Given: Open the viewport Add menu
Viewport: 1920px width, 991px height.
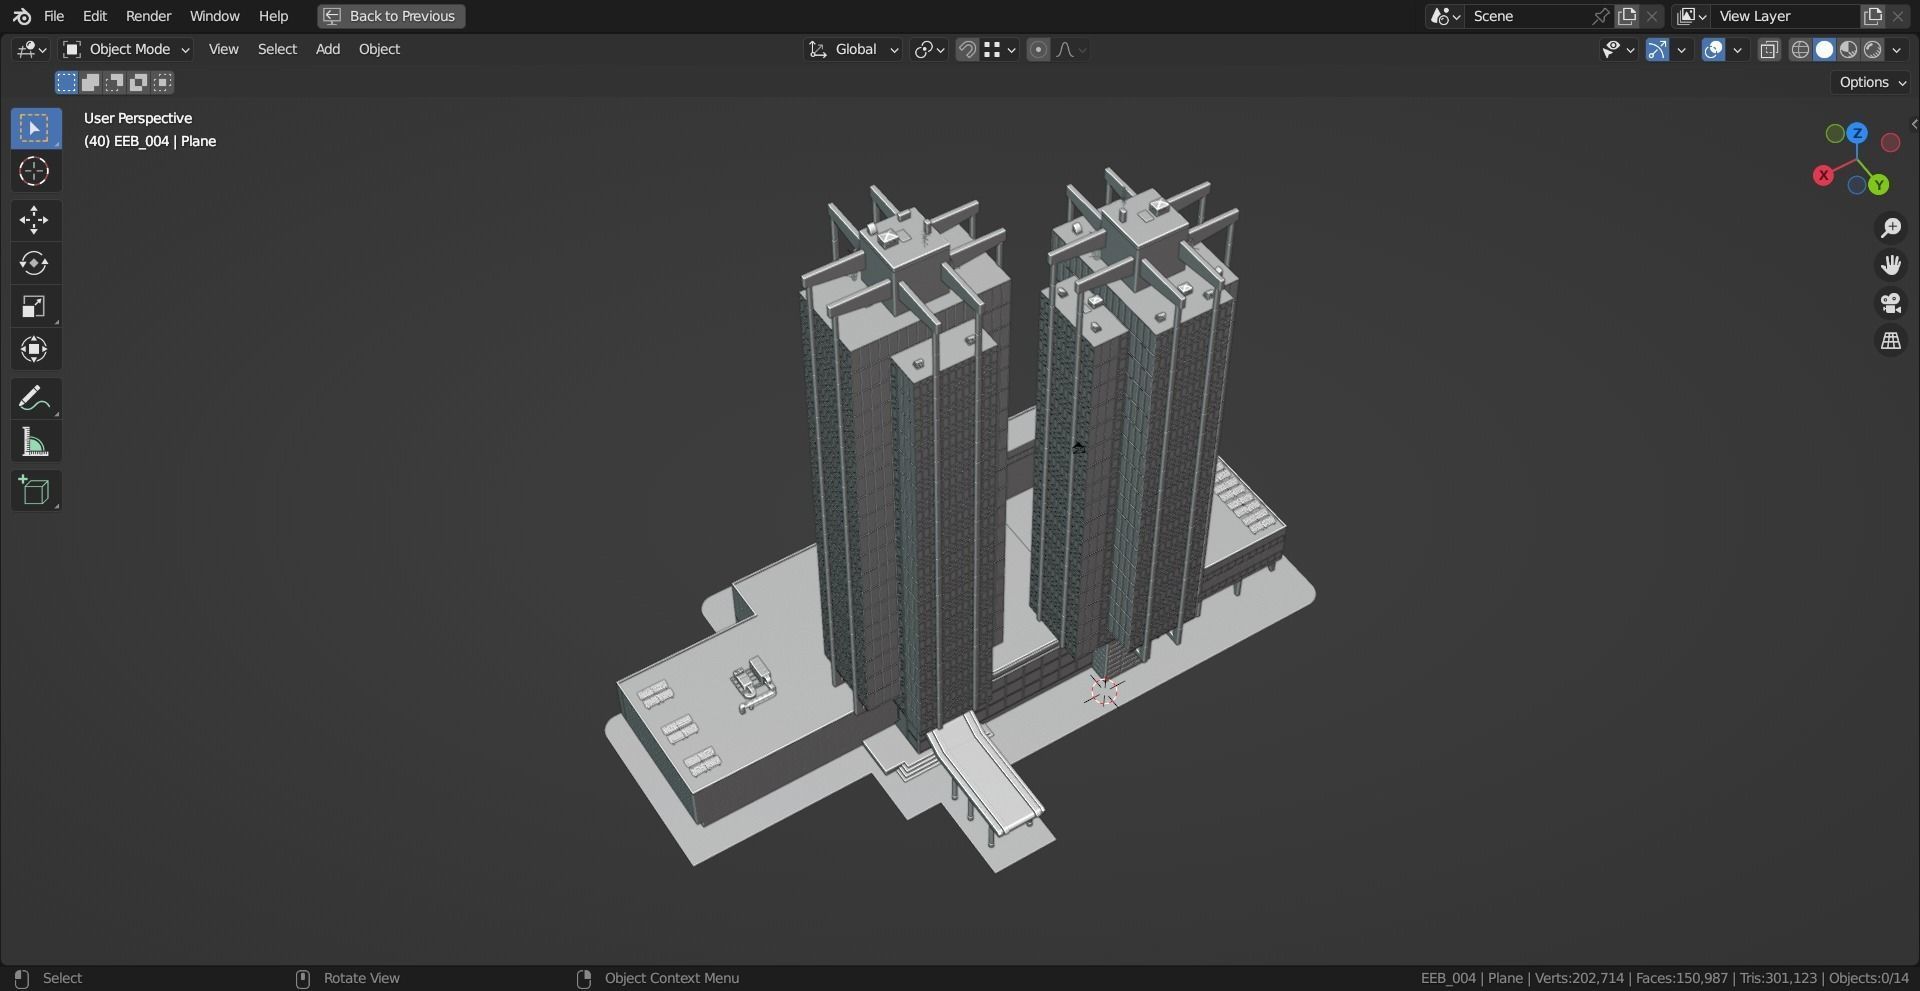Looking at the screenshot, I should point(328,49).
